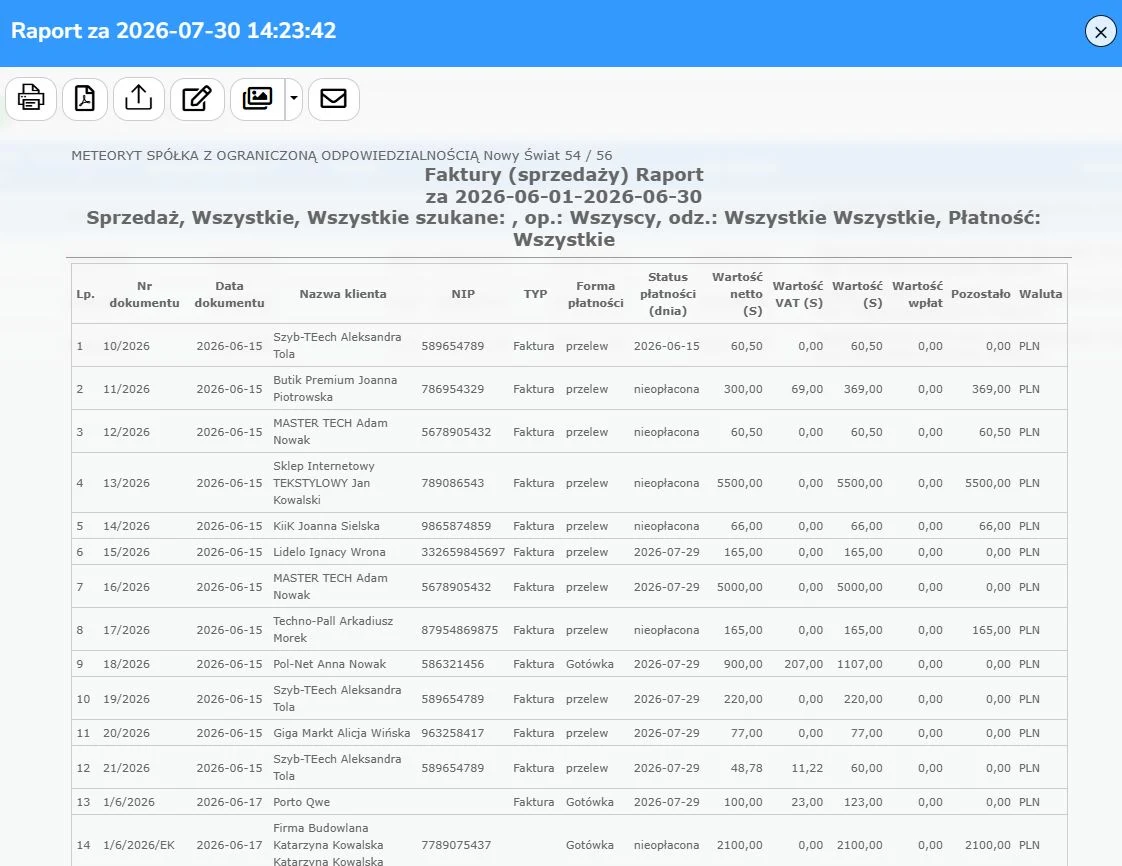
Task: Click the date range "za 2026-06-01-2026-06-30"
Action: click(x=564, y=197)
